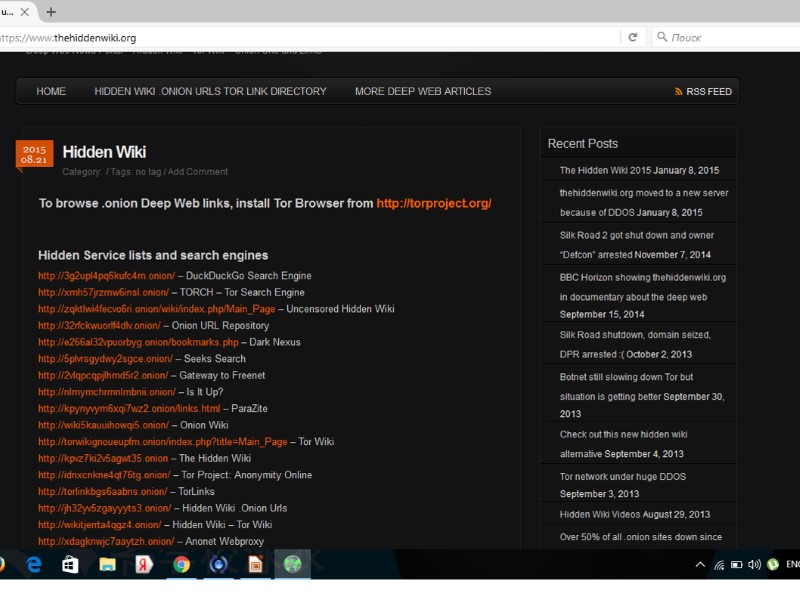Open the Tor Wiki Main_Page link

[163, 442]
